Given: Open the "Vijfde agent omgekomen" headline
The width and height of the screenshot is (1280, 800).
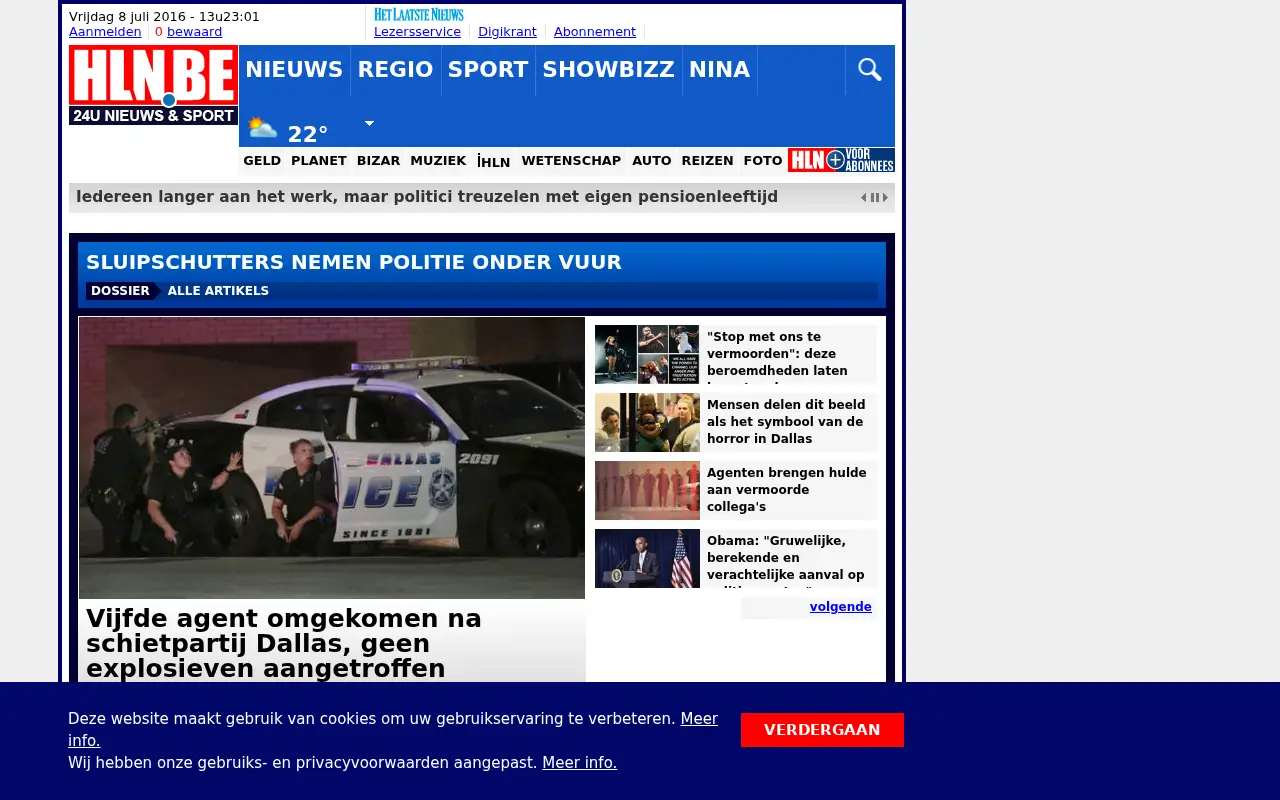Looking at the screenshot, I should click(284, 643).
